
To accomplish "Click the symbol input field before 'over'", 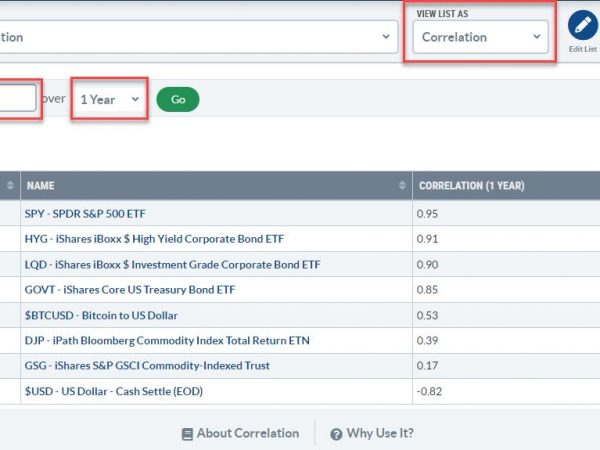I will (18, 99).
